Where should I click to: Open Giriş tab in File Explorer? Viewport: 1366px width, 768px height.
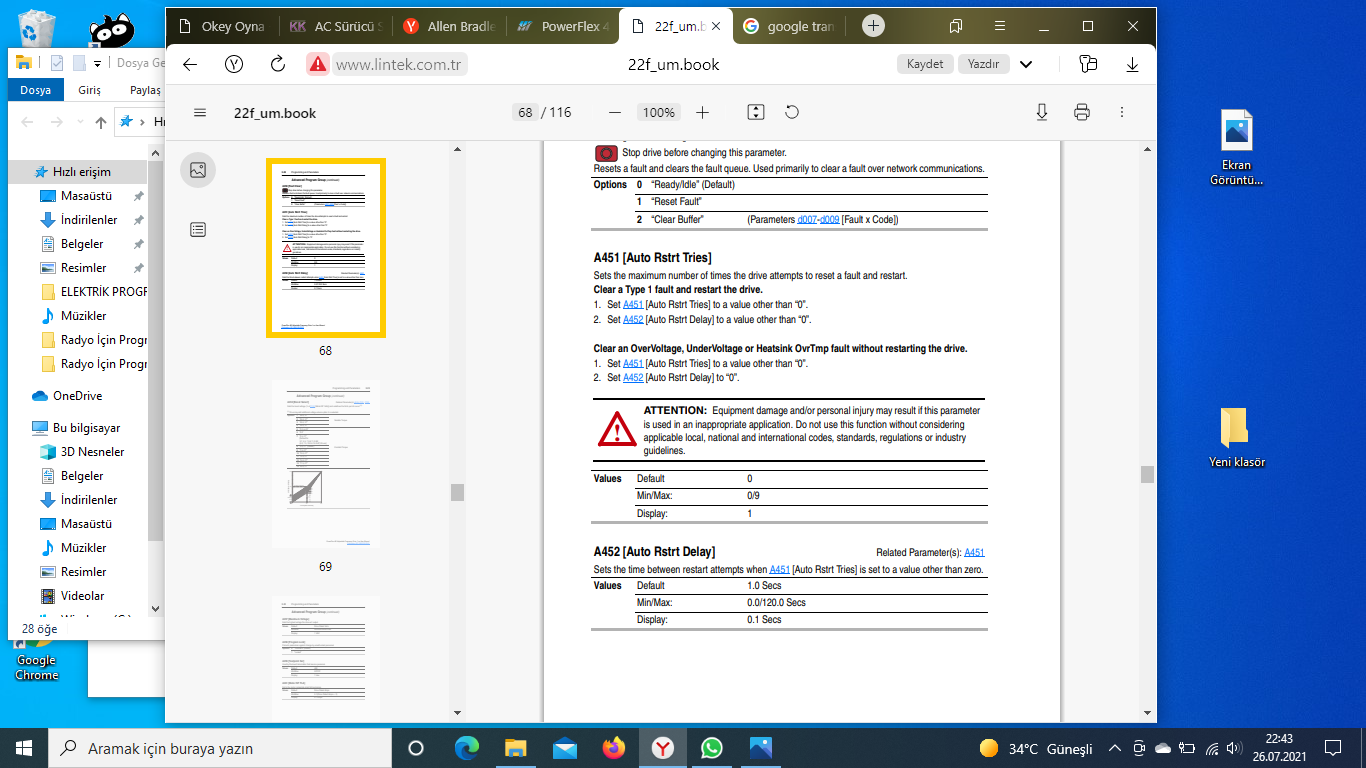pos(90,90)
